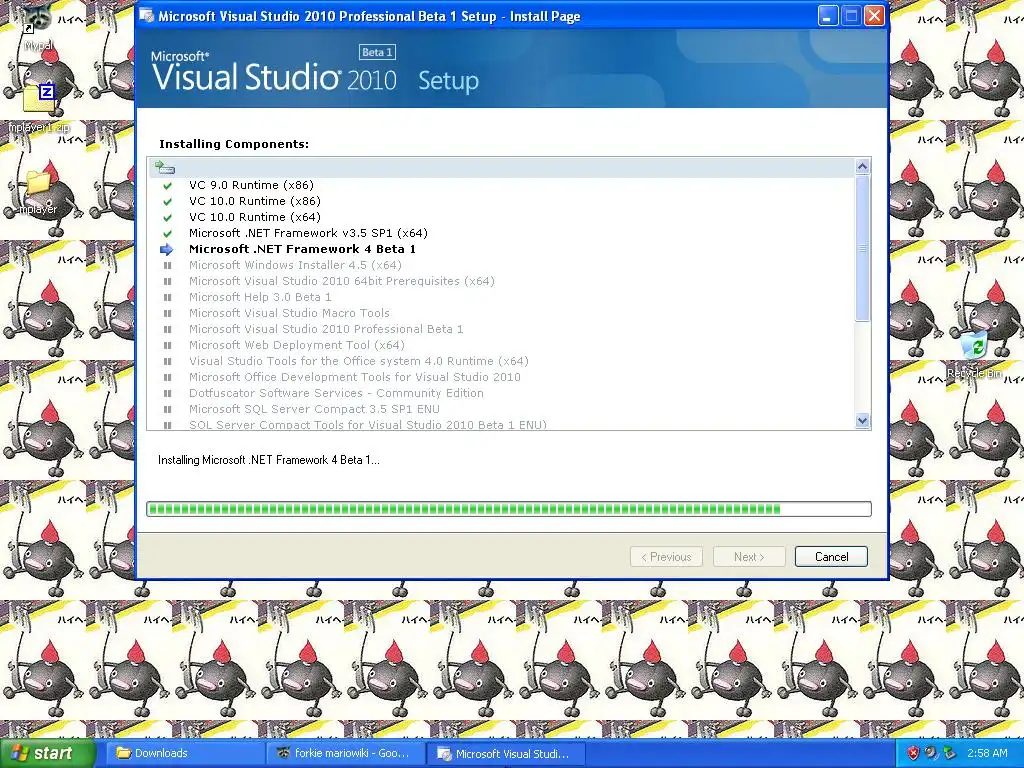Select Microsoft Help 3.0 Beta 1 row

coord(260,297)
